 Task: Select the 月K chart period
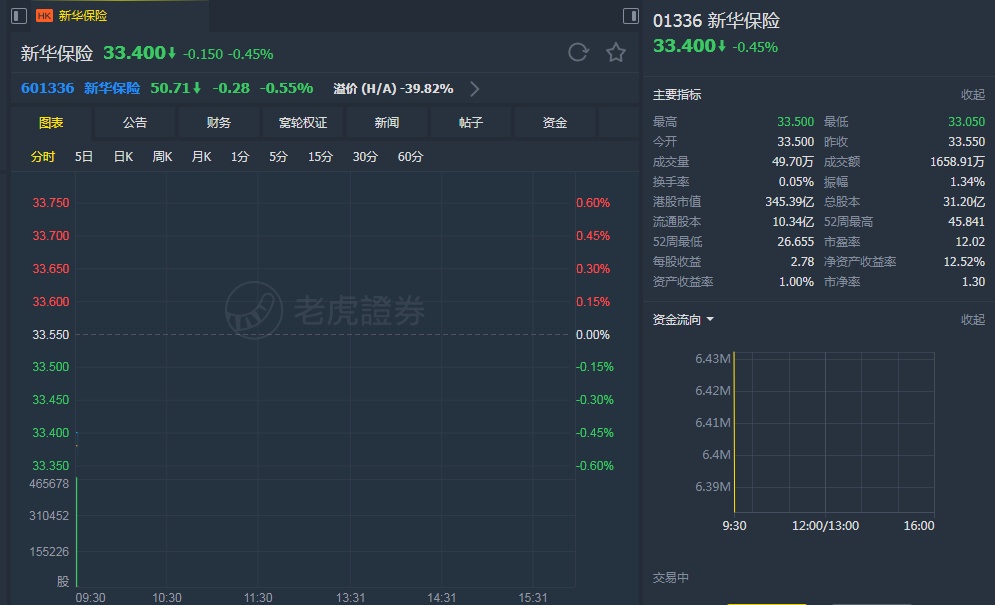click(x=201, y=157)
